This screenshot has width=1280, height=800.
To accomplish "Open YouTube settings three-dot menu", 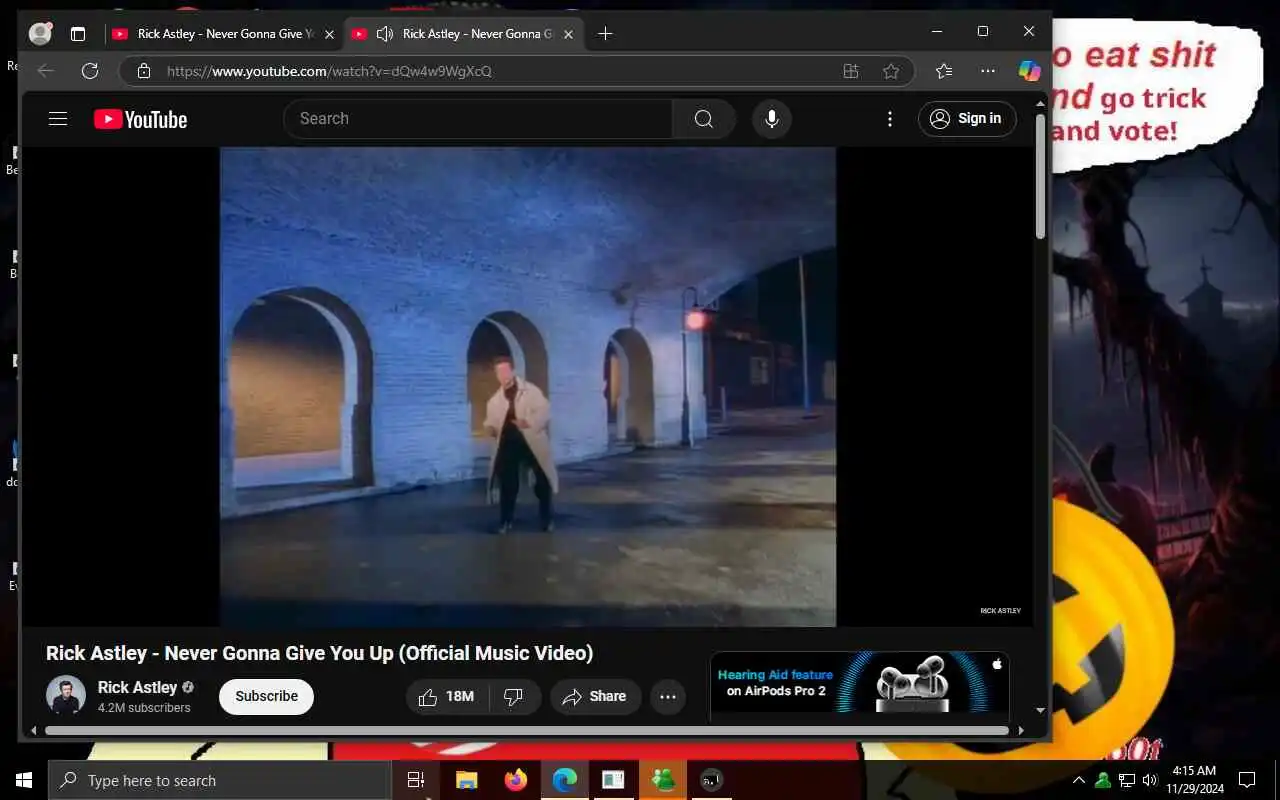I will [x=890, y=119].
